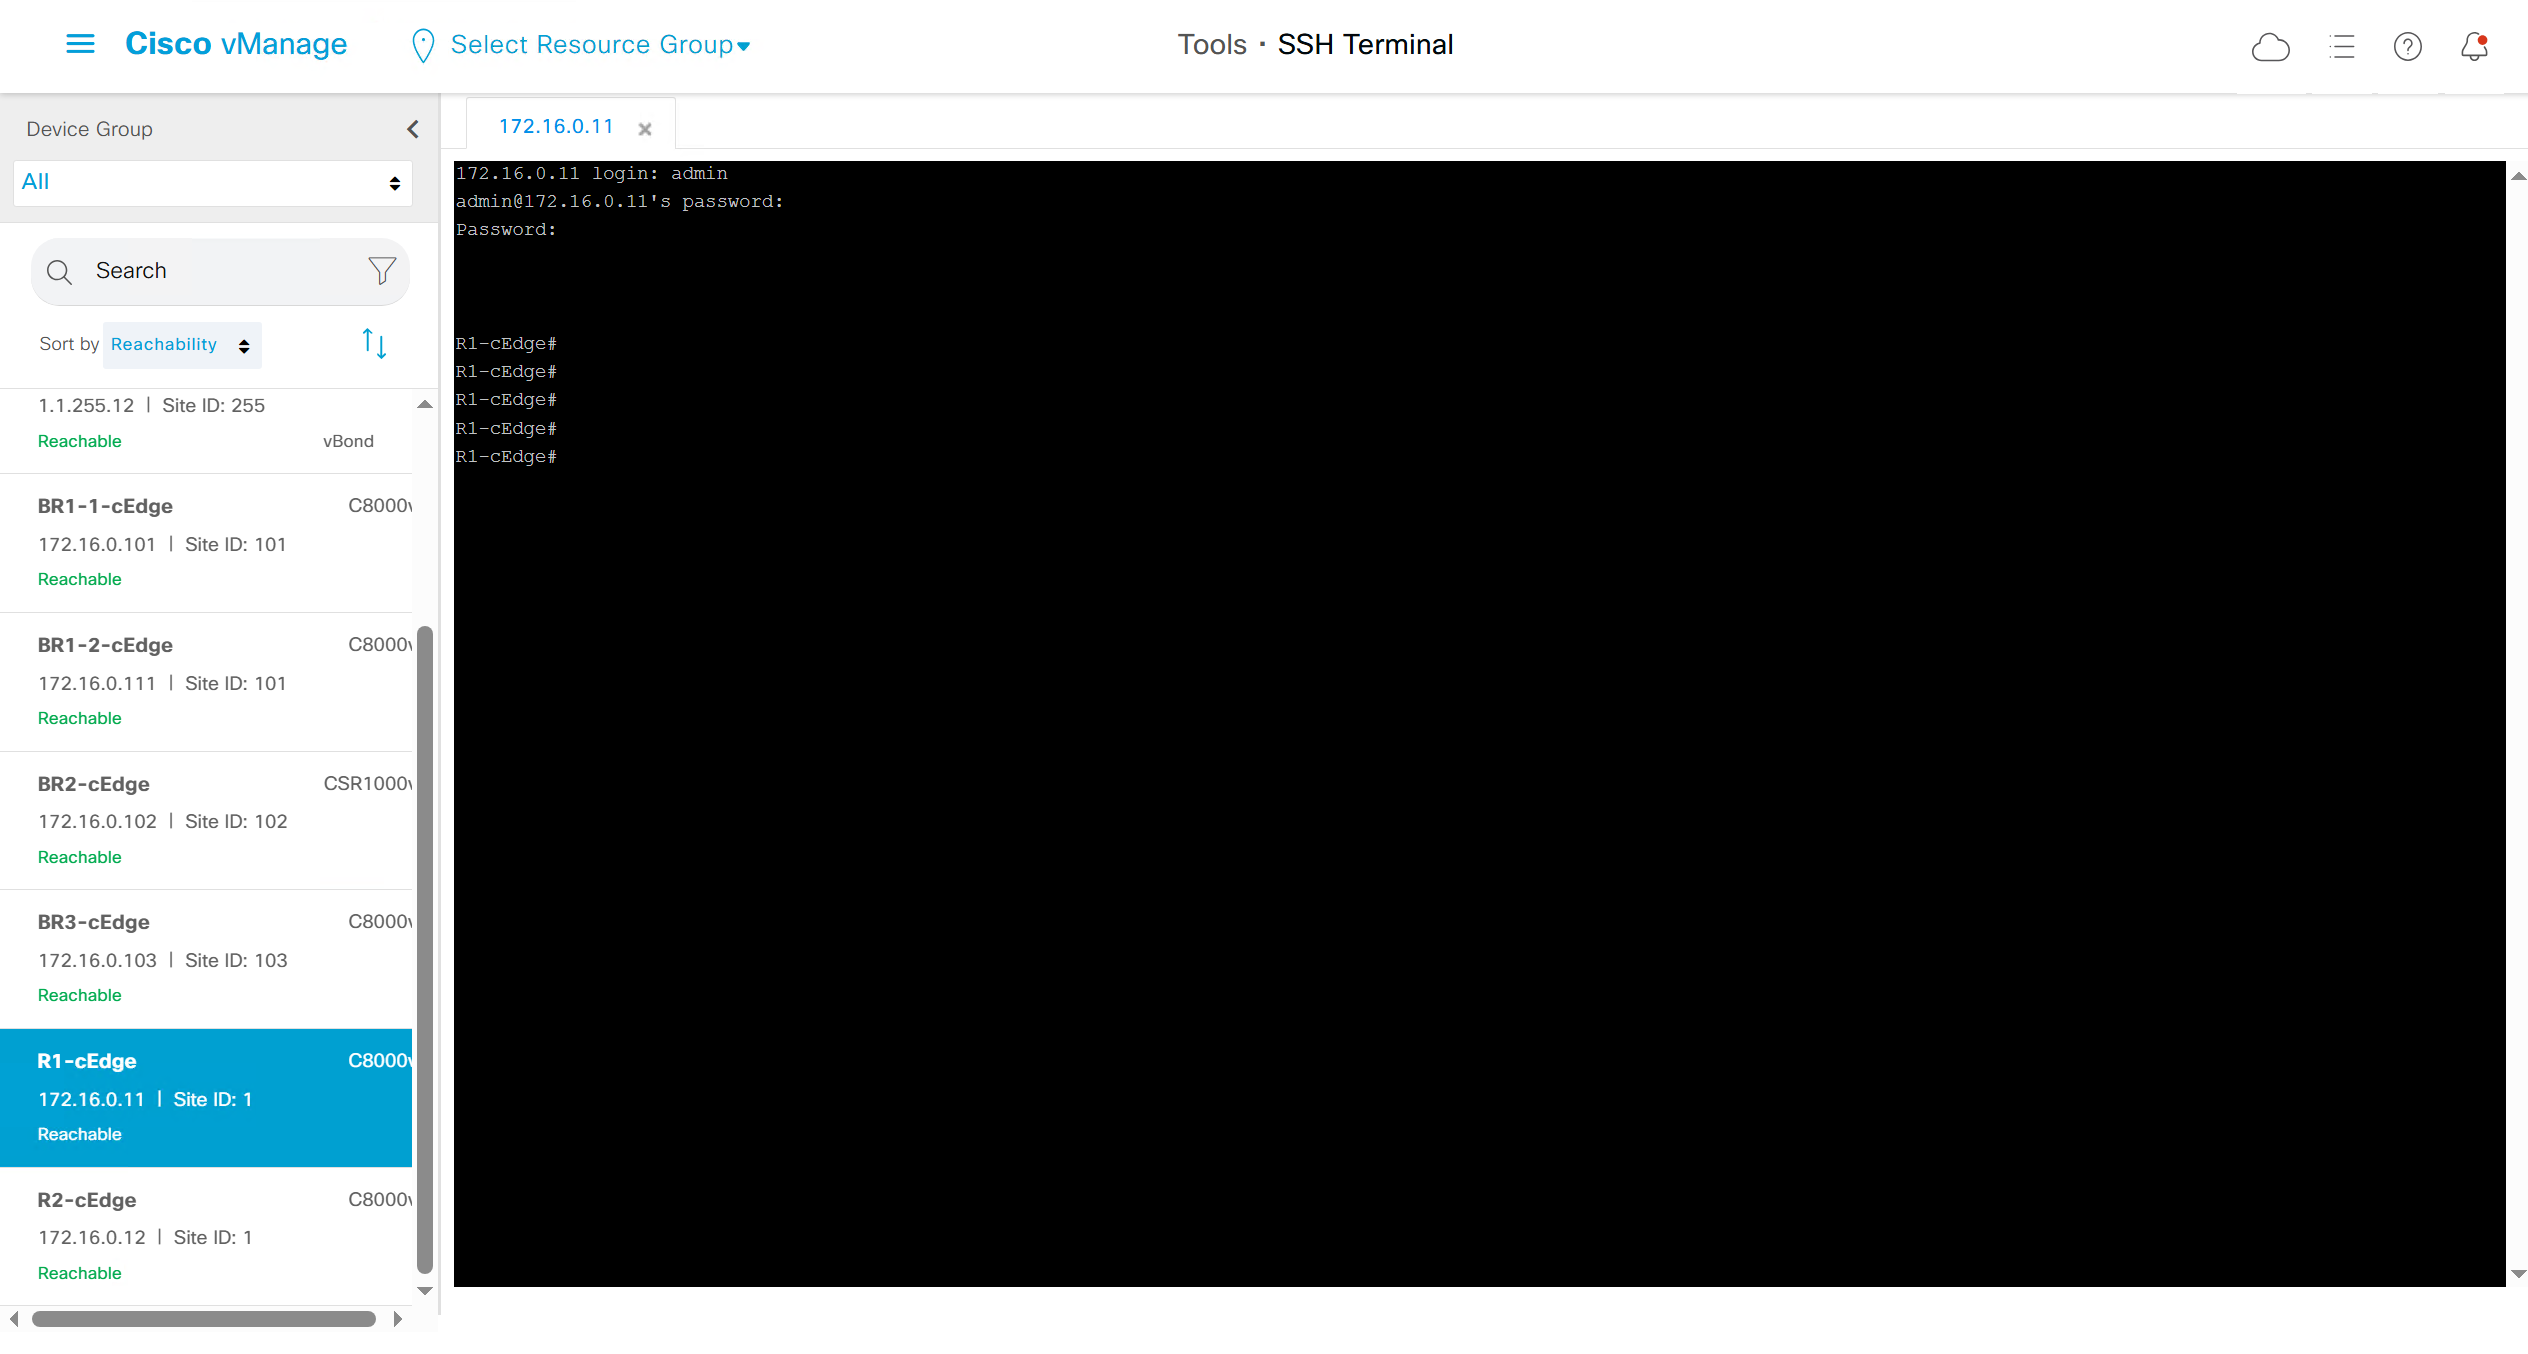Click the device filter funnel icon

[x=382, y=271]
